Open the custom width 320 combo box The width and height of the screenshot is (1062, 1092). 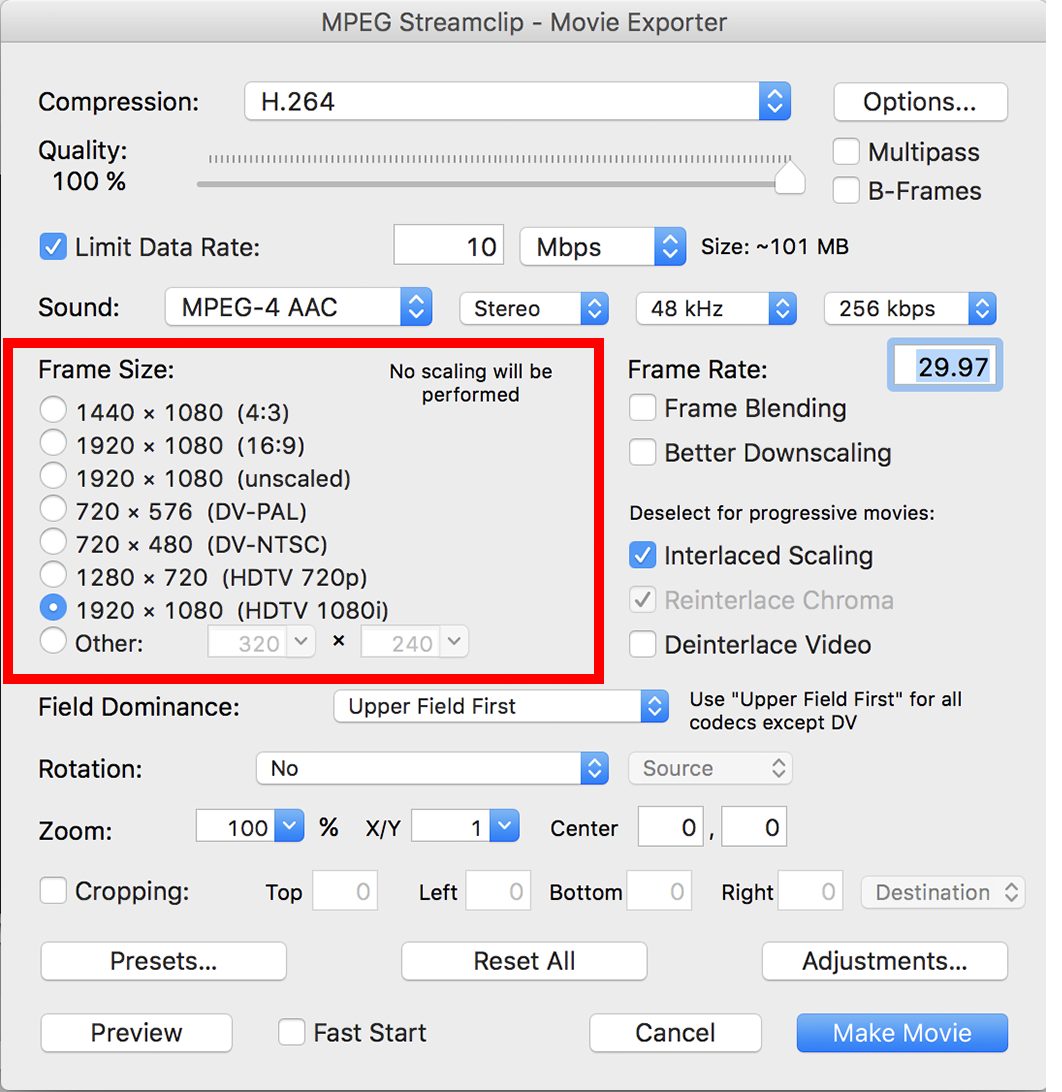[x=261, y=642]
